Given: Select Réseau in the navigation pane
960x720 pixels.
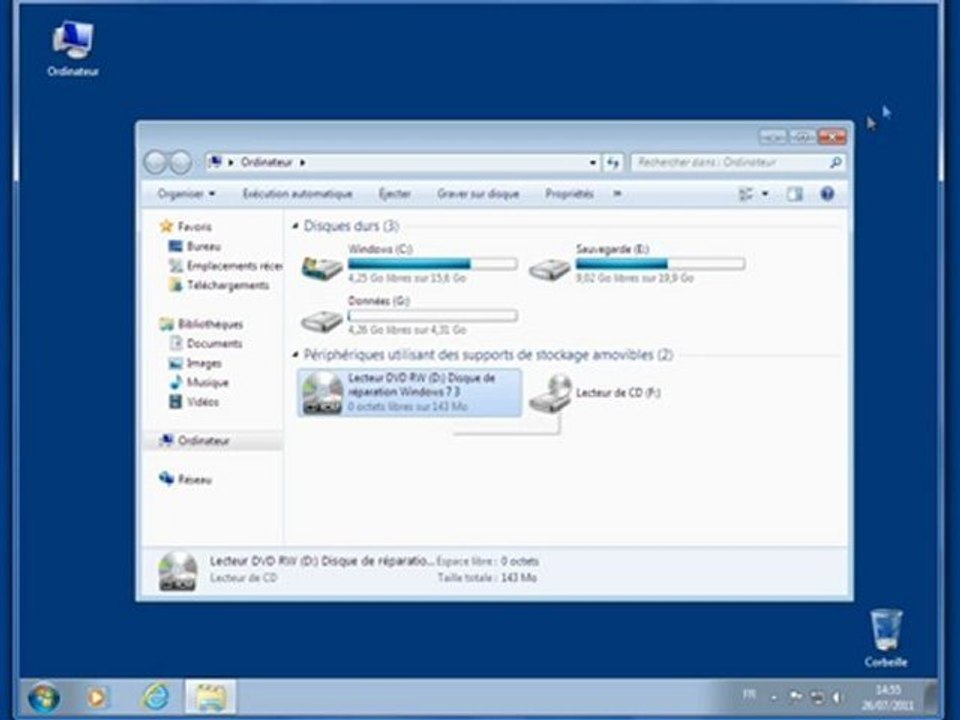Looking at the screenshot, I should 186,479.
